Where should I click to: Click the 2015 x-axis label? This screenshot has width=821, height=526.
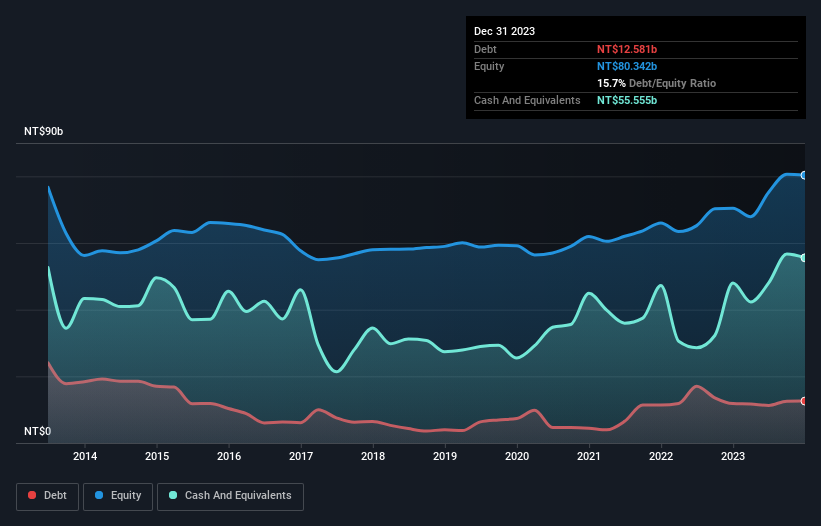[157, 456]
